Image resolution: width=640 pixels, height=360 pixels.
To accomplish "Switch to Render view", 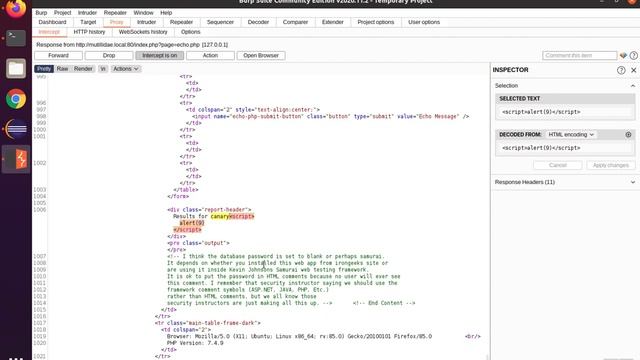I will (x=83, y=69).
